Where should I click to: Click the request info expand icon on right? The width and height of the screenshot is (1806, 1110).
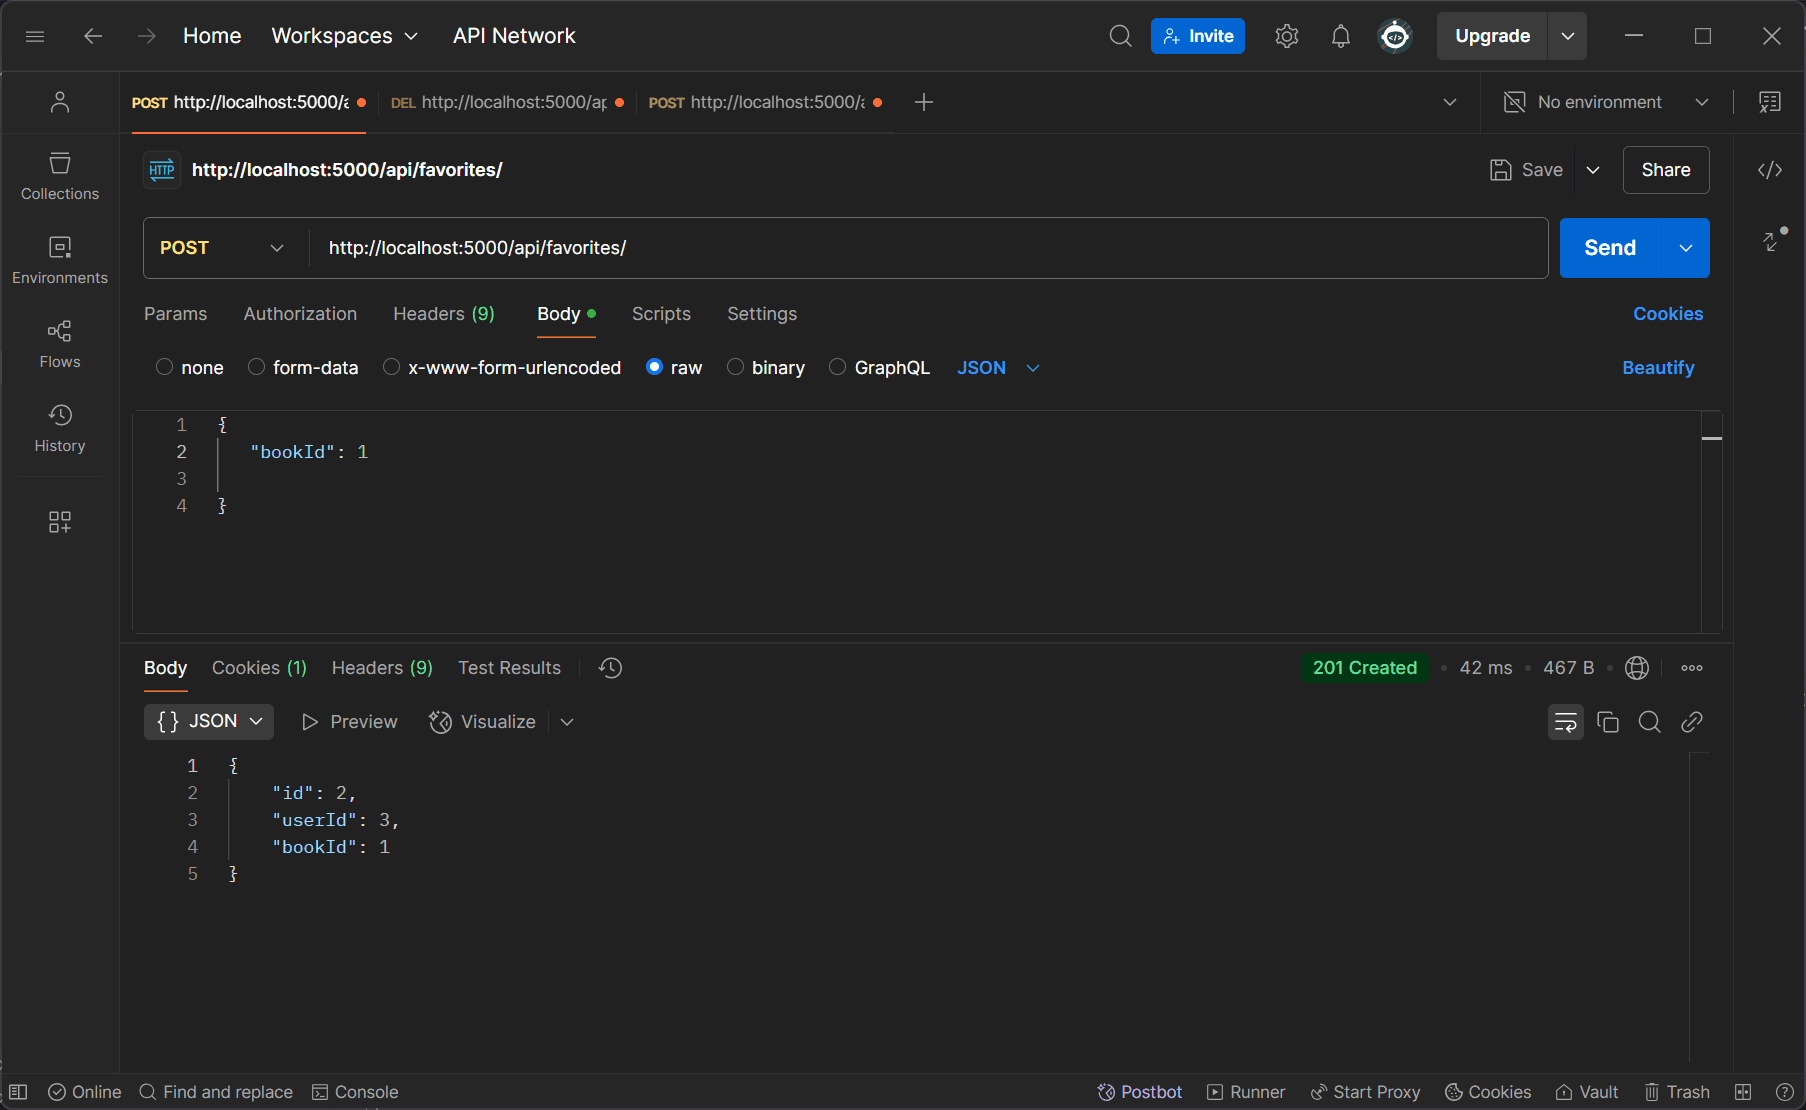(x=1773, y=240)
